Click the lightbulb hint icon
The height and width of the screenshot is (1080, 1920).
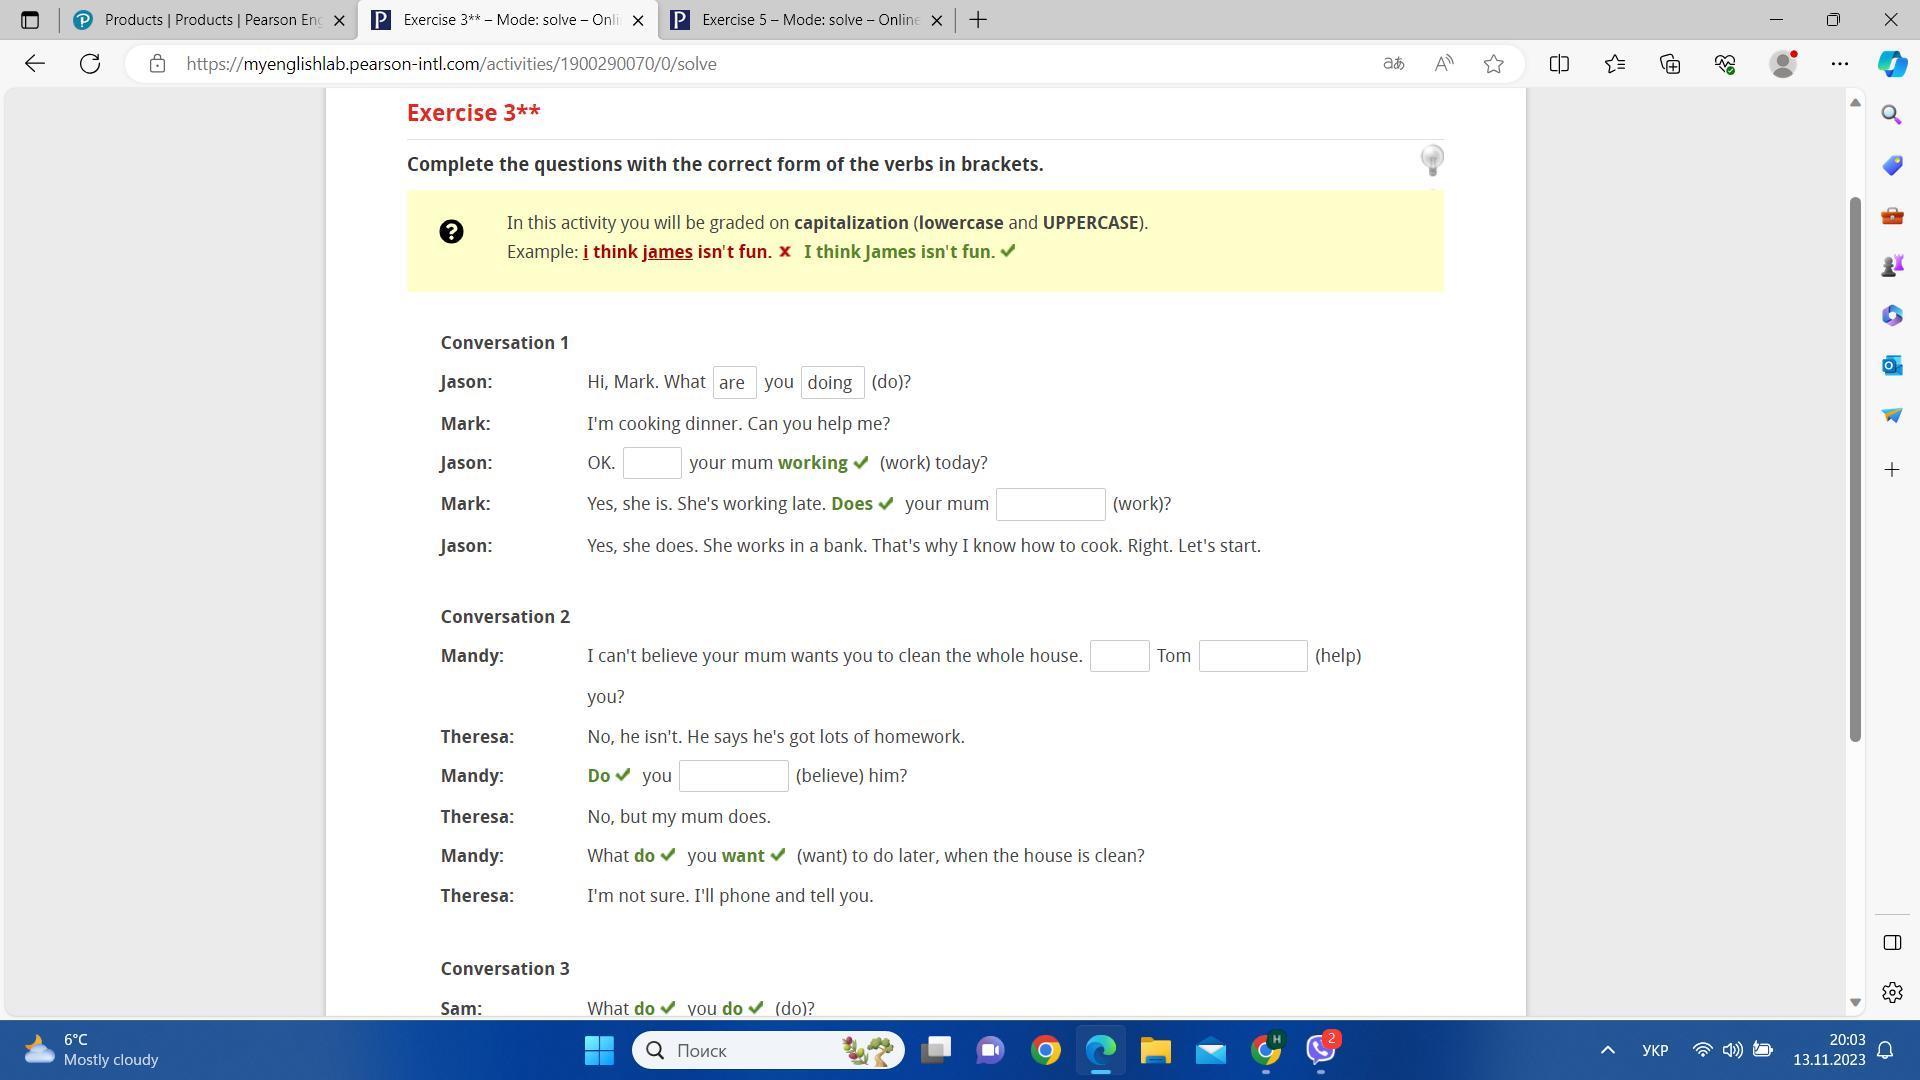pyautogui.click(x=1432, y=160)
